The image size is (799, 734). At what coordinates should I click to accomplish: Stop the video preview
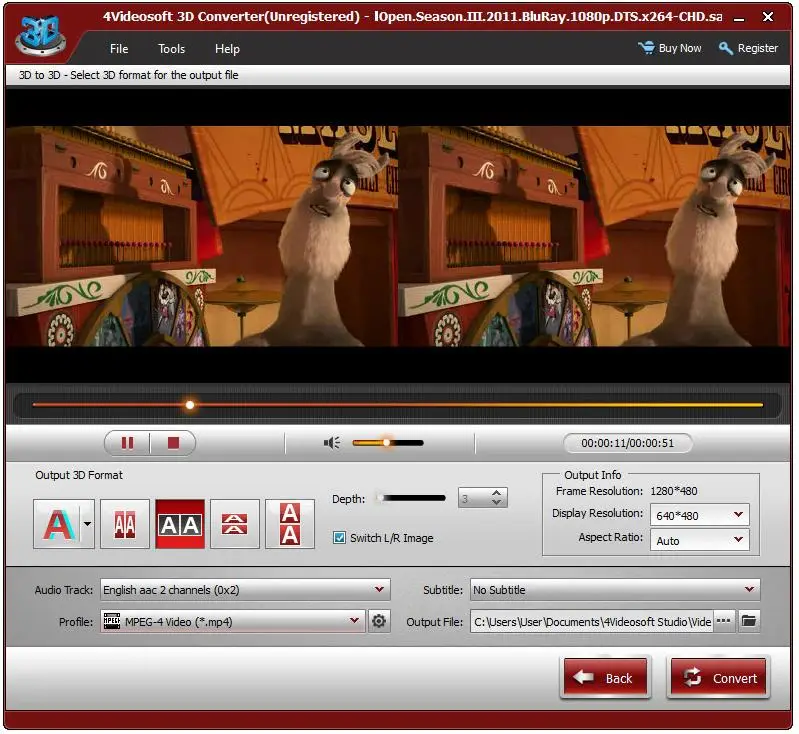point(173,443)
